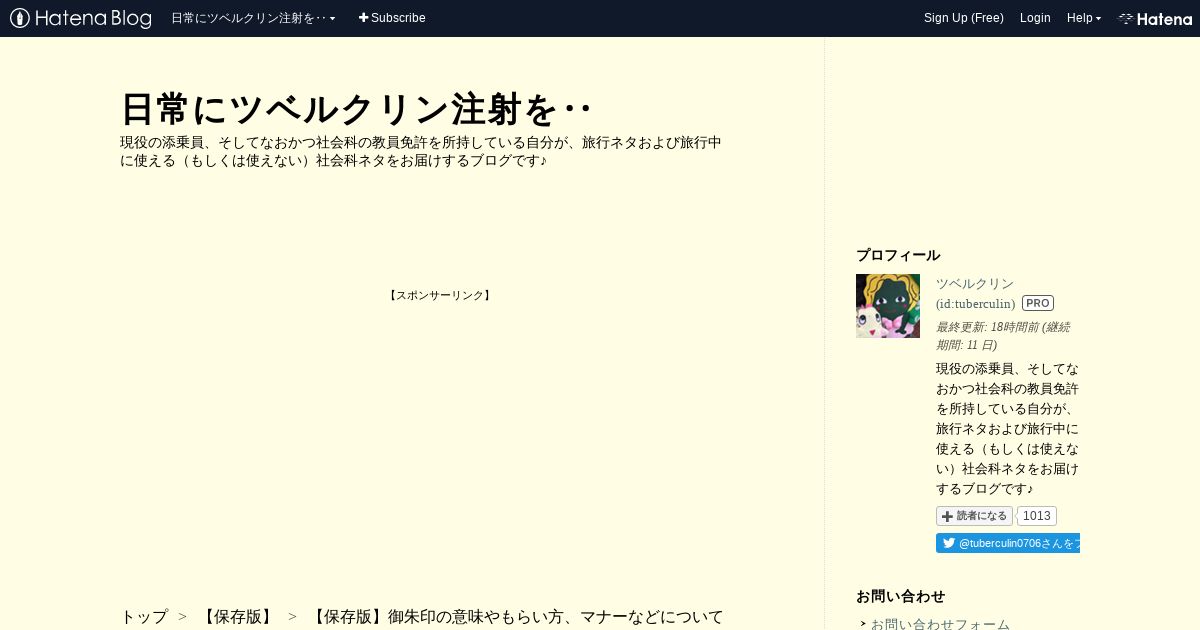This screenshot has height=630, width=1200.
Task: Click the PRO badge
Action: click(x=1038, y=303)
